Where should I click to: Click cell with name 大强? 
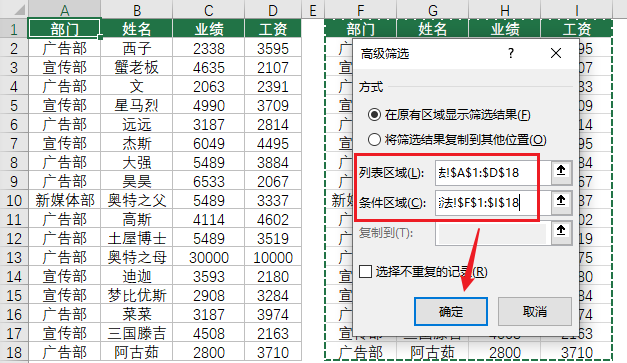pos(137,162)
